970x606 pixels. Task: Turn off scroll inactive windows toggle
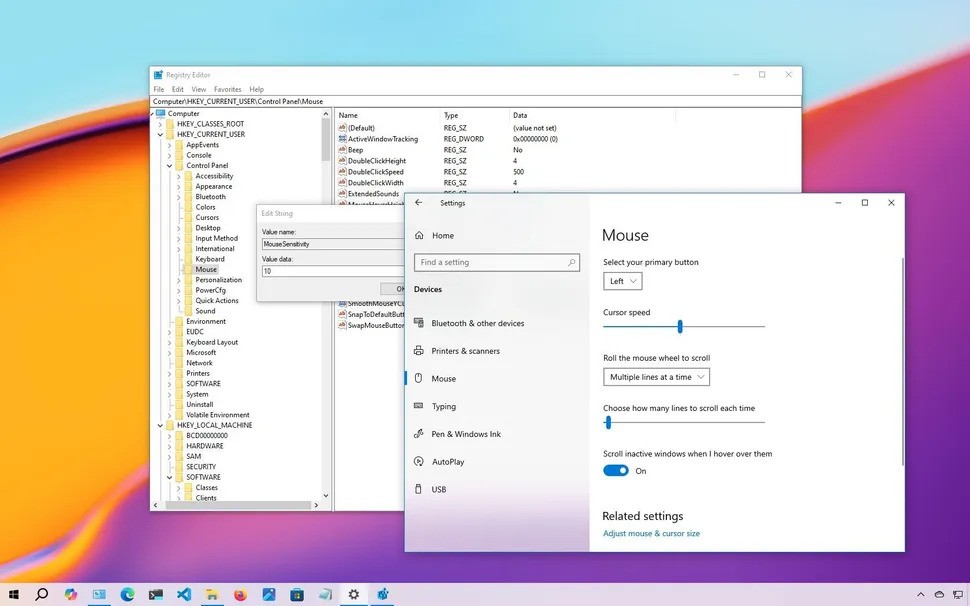tap(616, 471)
